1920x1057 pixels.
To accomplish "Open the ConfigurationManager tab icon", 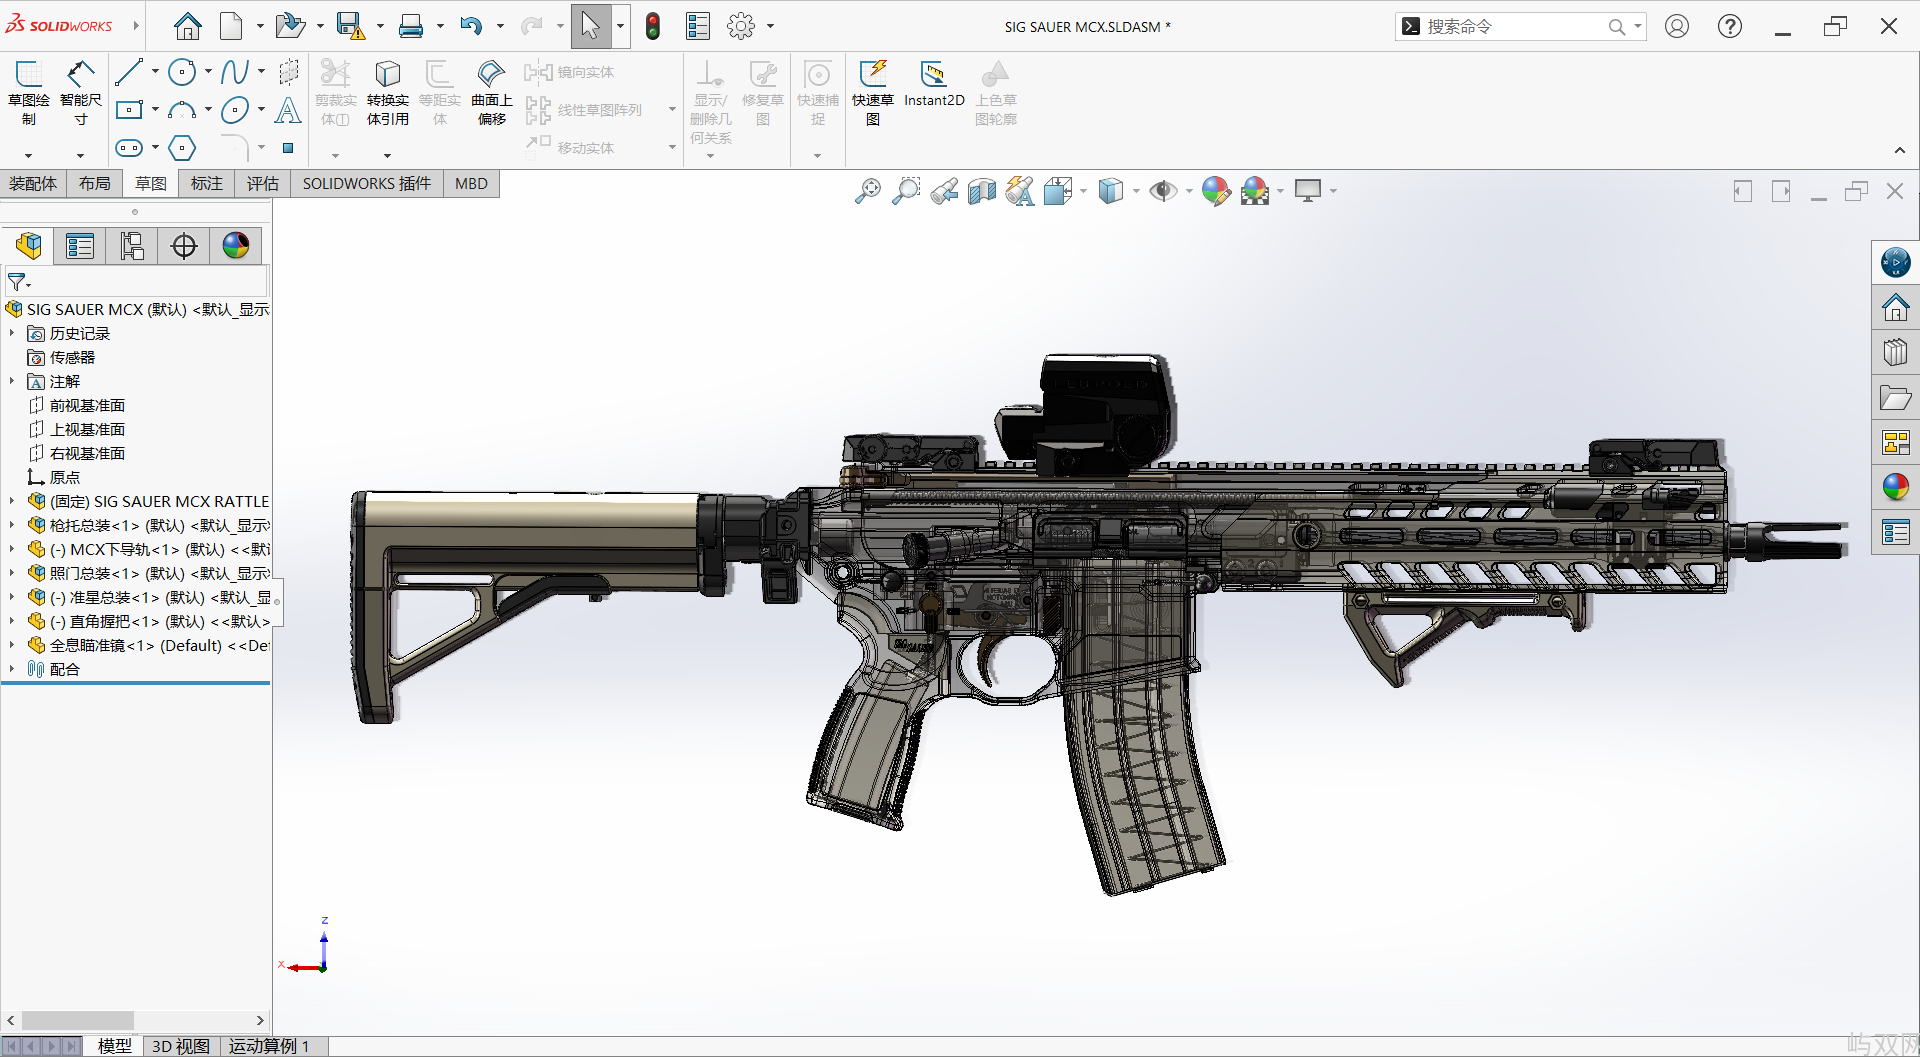I will pos(132,246).
